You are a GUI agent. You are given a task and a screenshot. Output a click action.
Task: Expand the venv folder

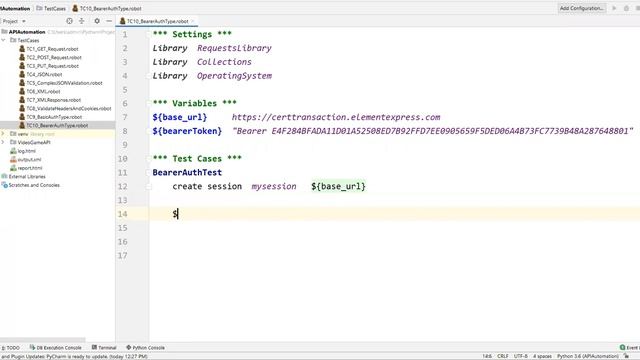coord(3,134)
